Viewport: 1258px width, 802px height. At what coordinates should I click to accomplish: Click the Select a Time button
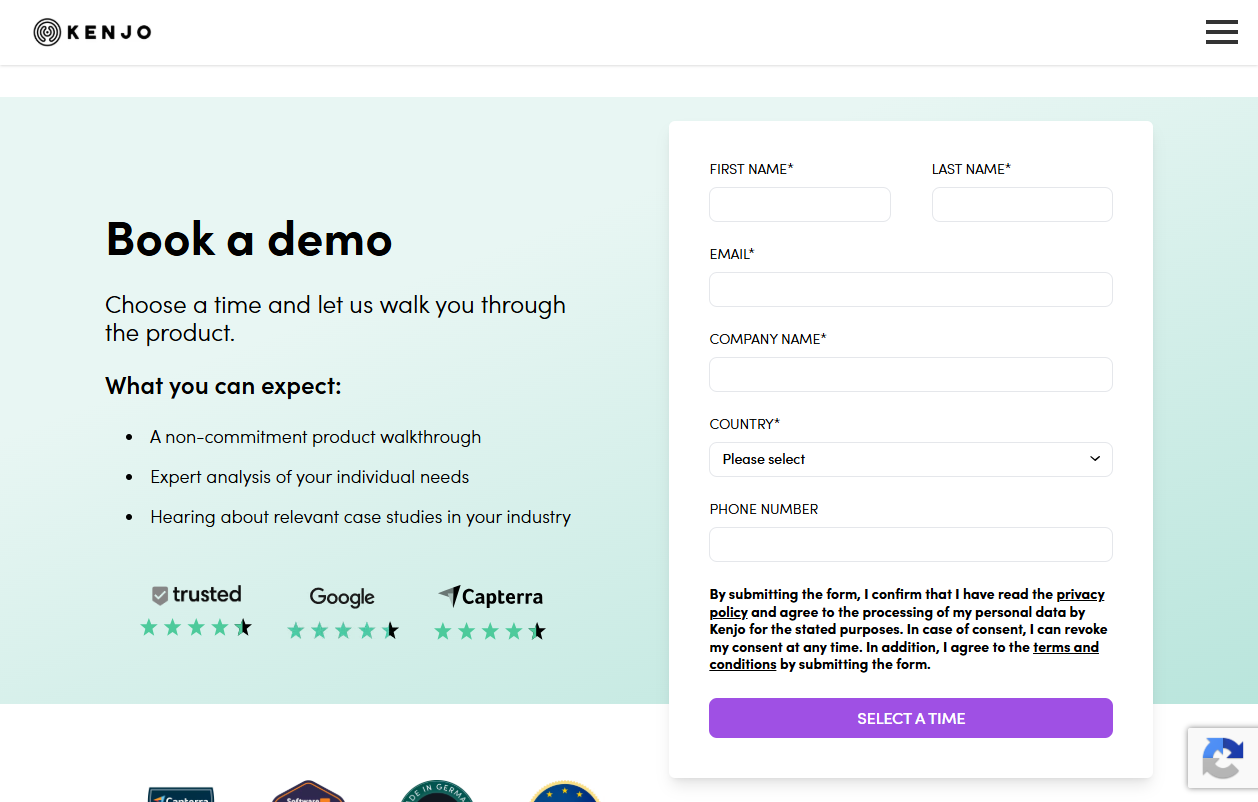click(x=910, y=718)
